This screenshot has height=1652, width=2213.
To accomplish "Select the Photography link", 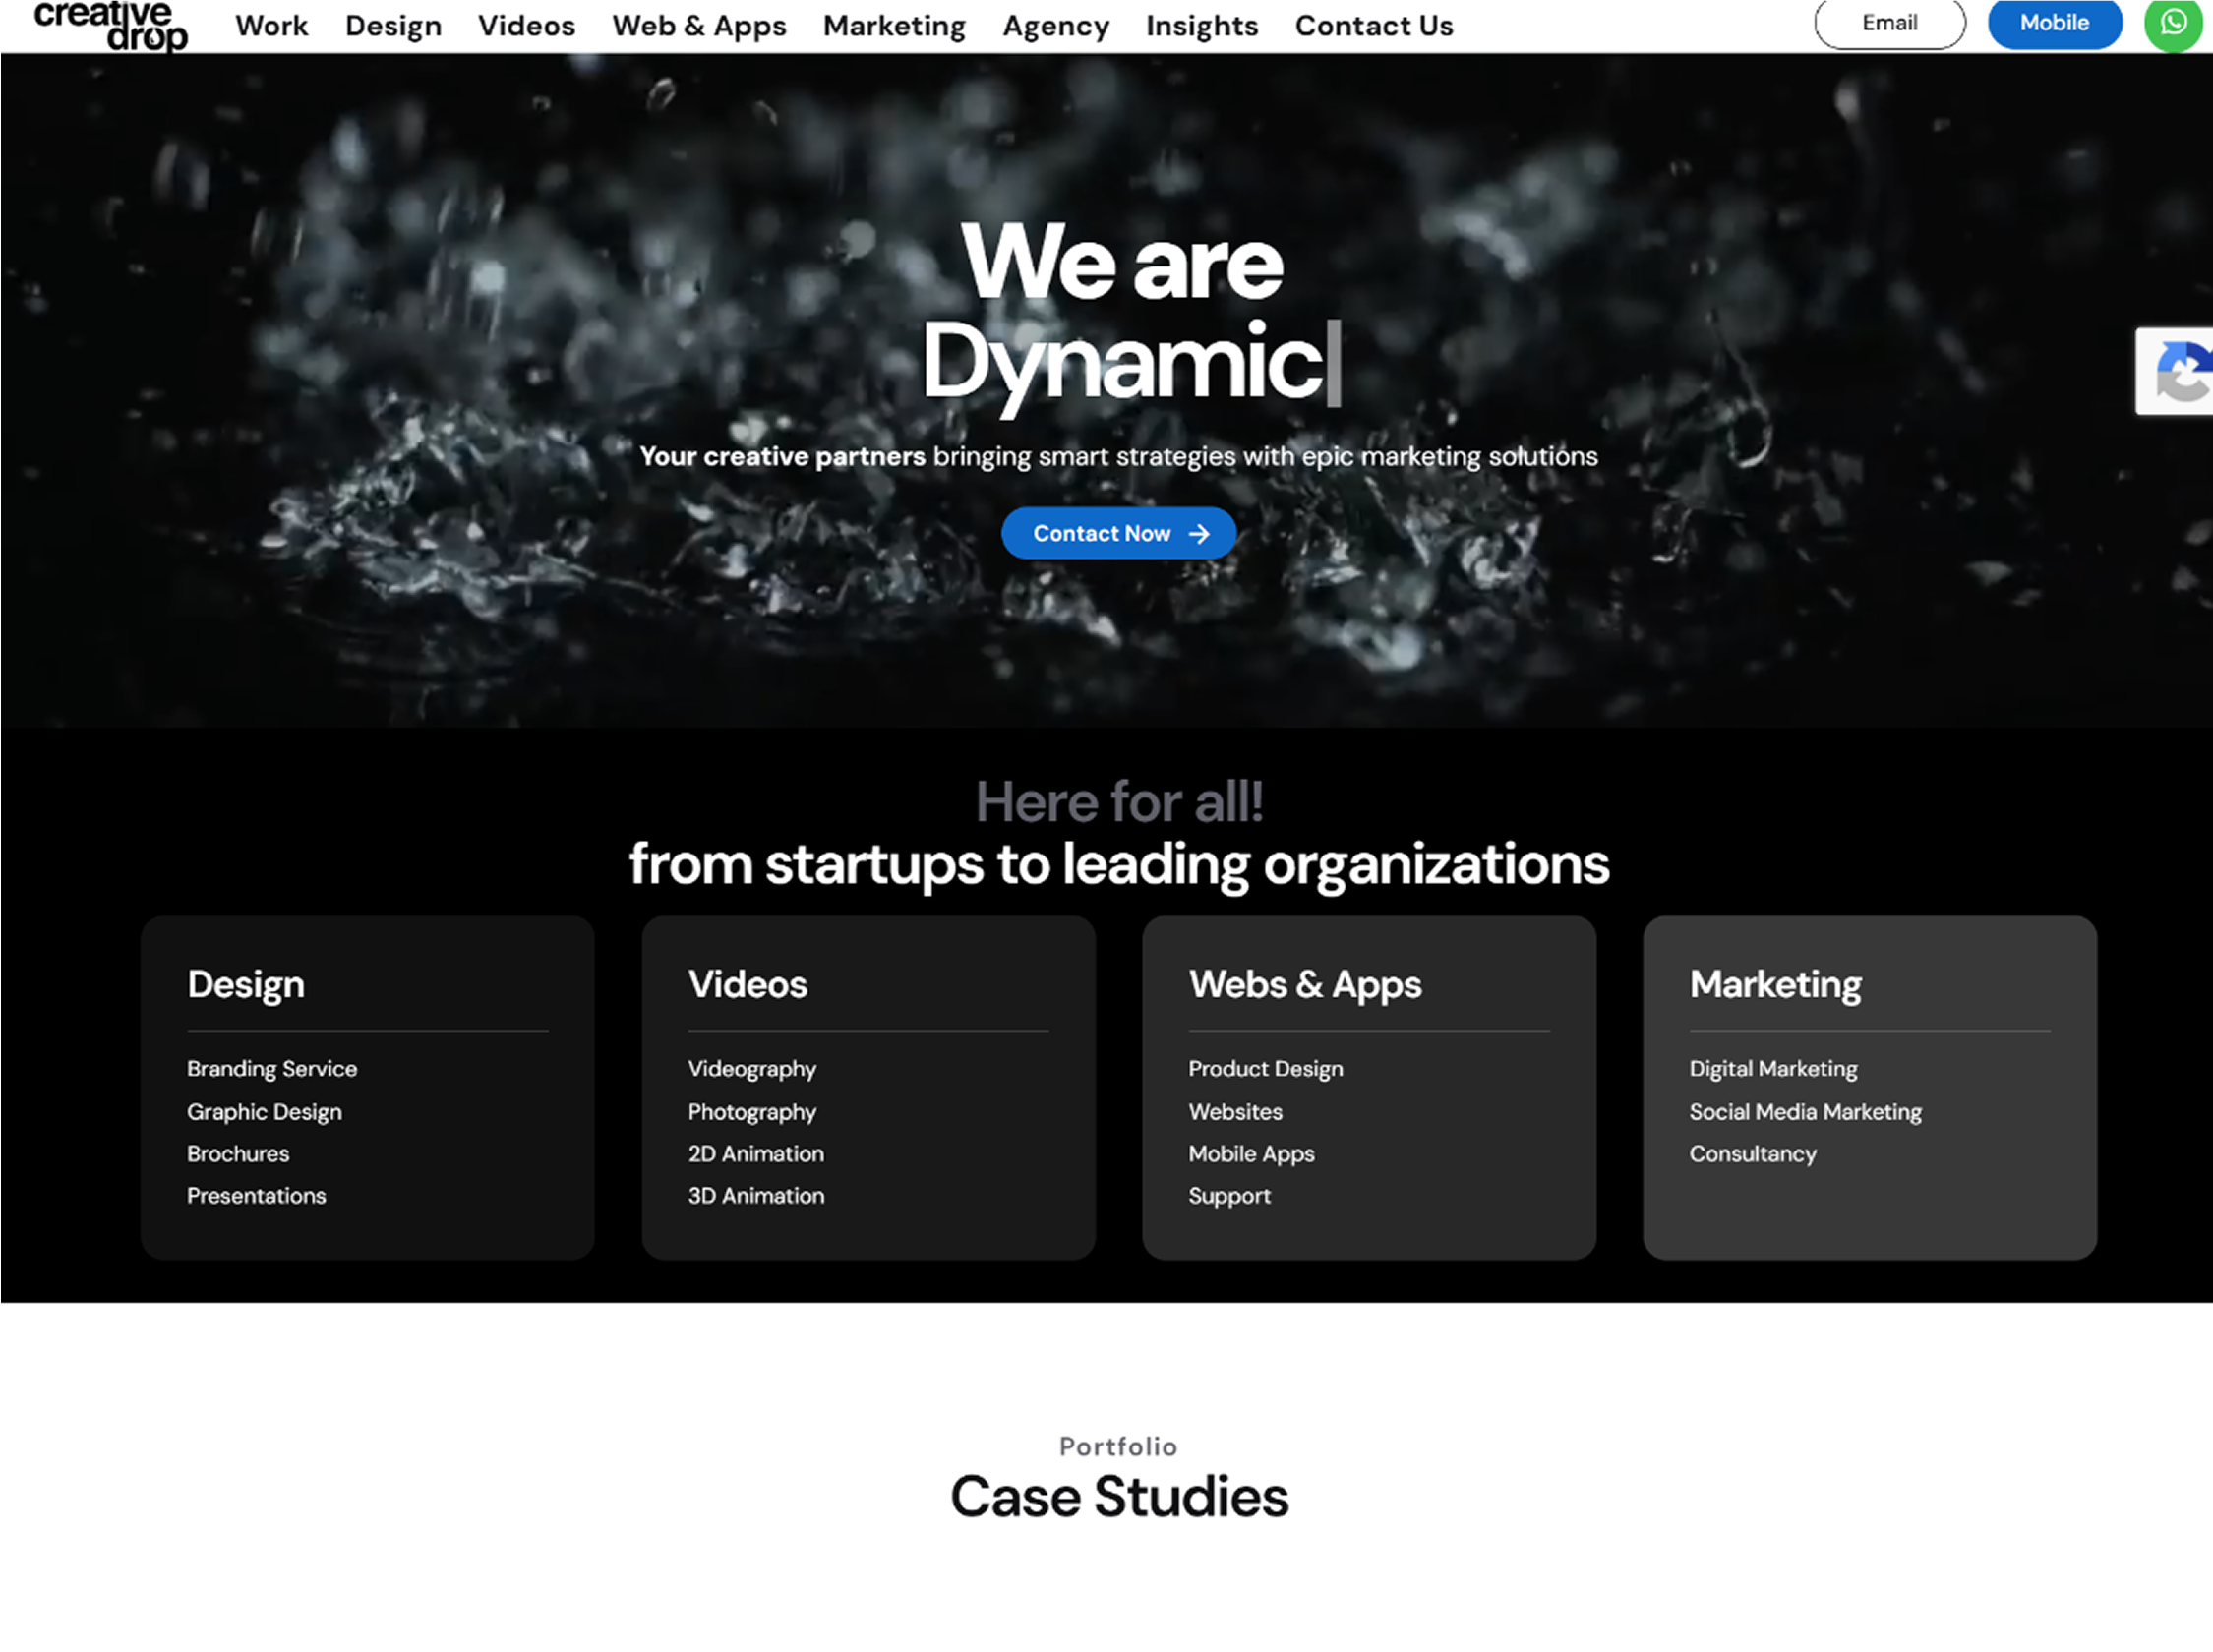I will (x=752, y=1111).
